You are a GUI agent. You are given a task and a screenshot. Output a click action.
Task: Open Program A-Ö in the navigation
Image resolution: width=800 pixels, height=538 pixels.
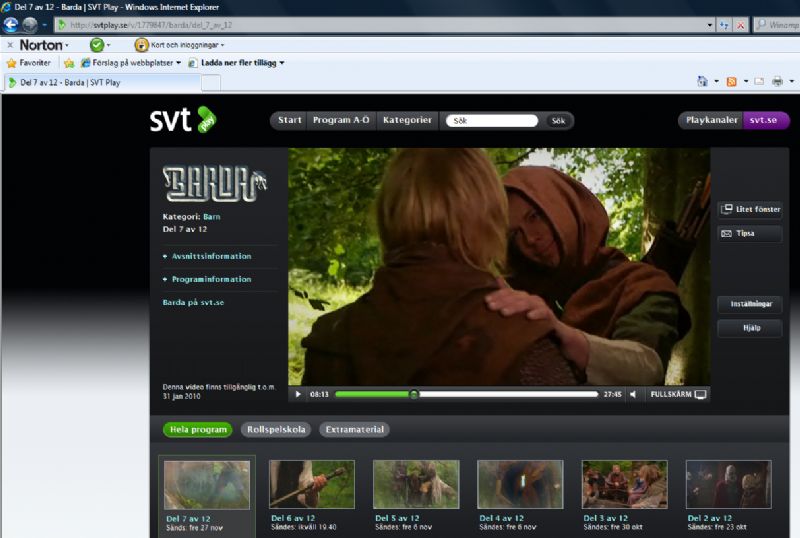tap(341, 120)
